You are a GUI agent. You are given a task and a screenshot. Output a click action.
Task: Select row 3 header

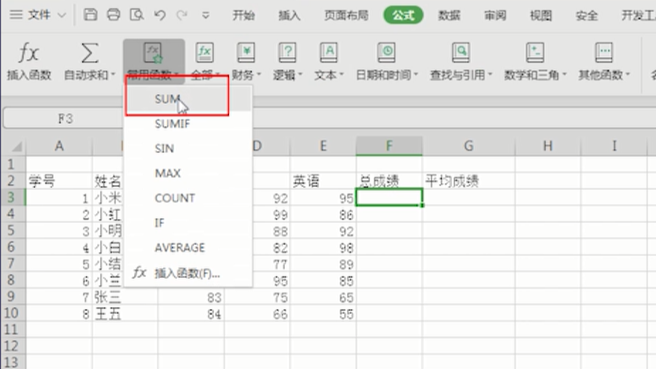(13, 197)
